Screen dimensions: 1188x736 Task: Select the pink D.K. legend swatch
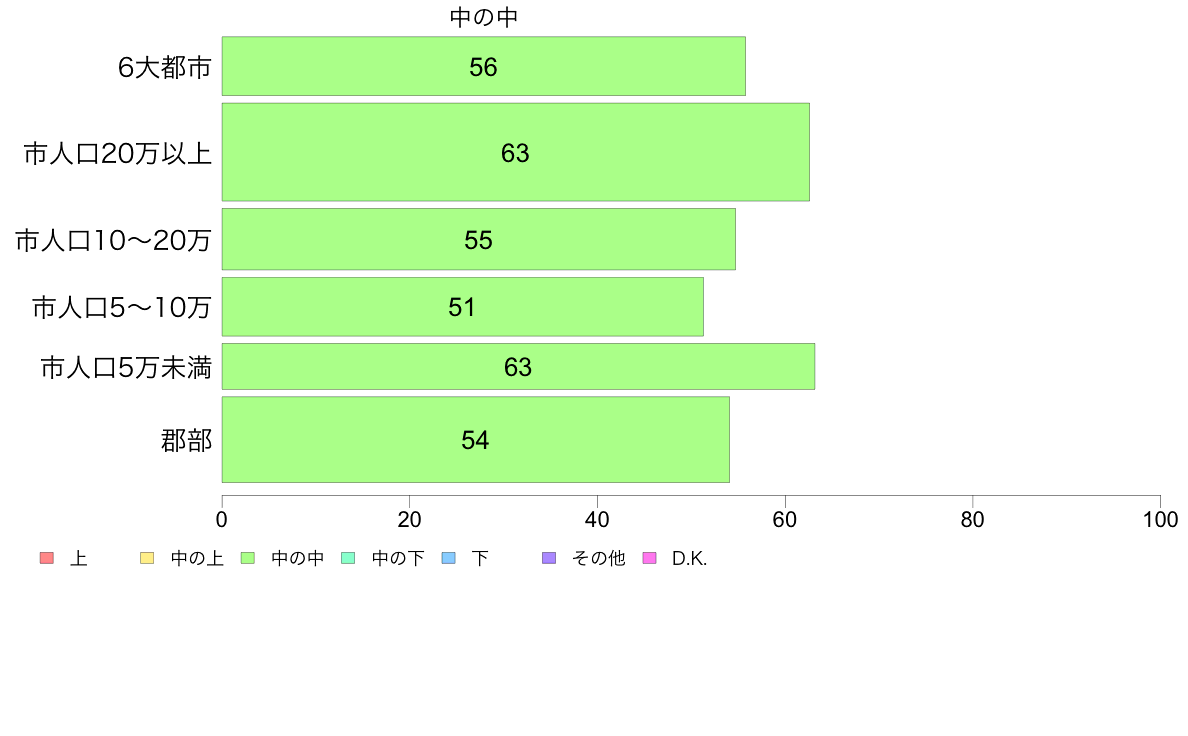649,558
